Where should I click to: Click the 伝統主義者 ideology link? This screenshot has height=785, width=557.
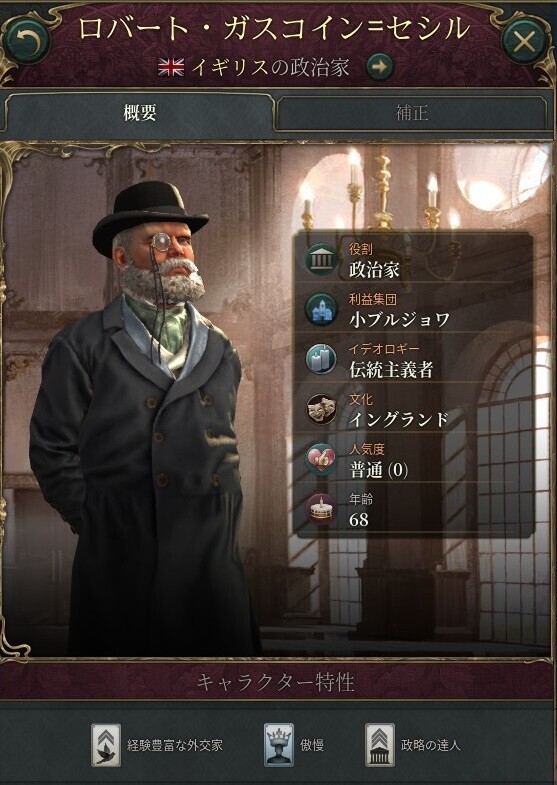(391, 369)
